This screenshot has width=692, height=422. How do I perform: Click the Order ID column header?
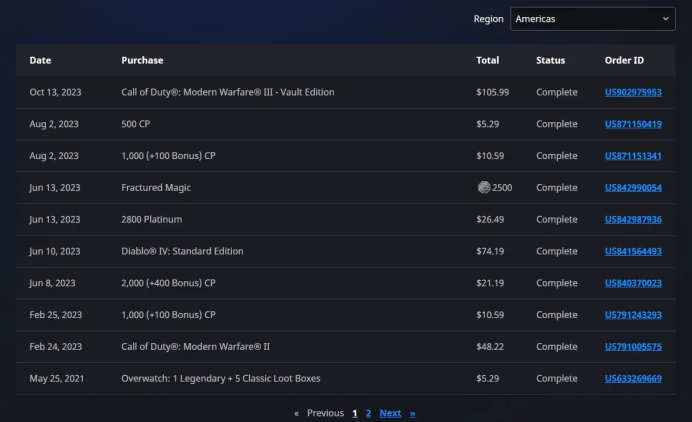[624, 60]
